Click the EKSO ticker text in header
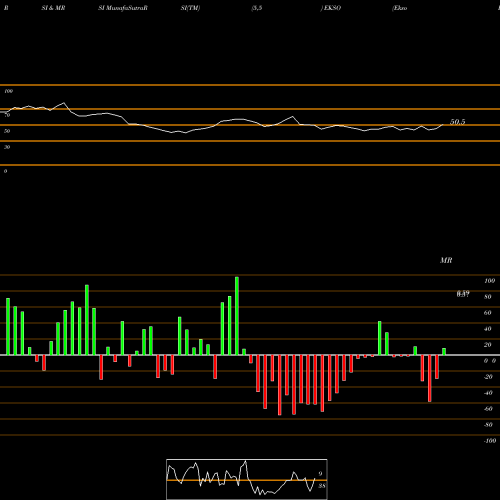Screen dimensions: 500x500 332,8
